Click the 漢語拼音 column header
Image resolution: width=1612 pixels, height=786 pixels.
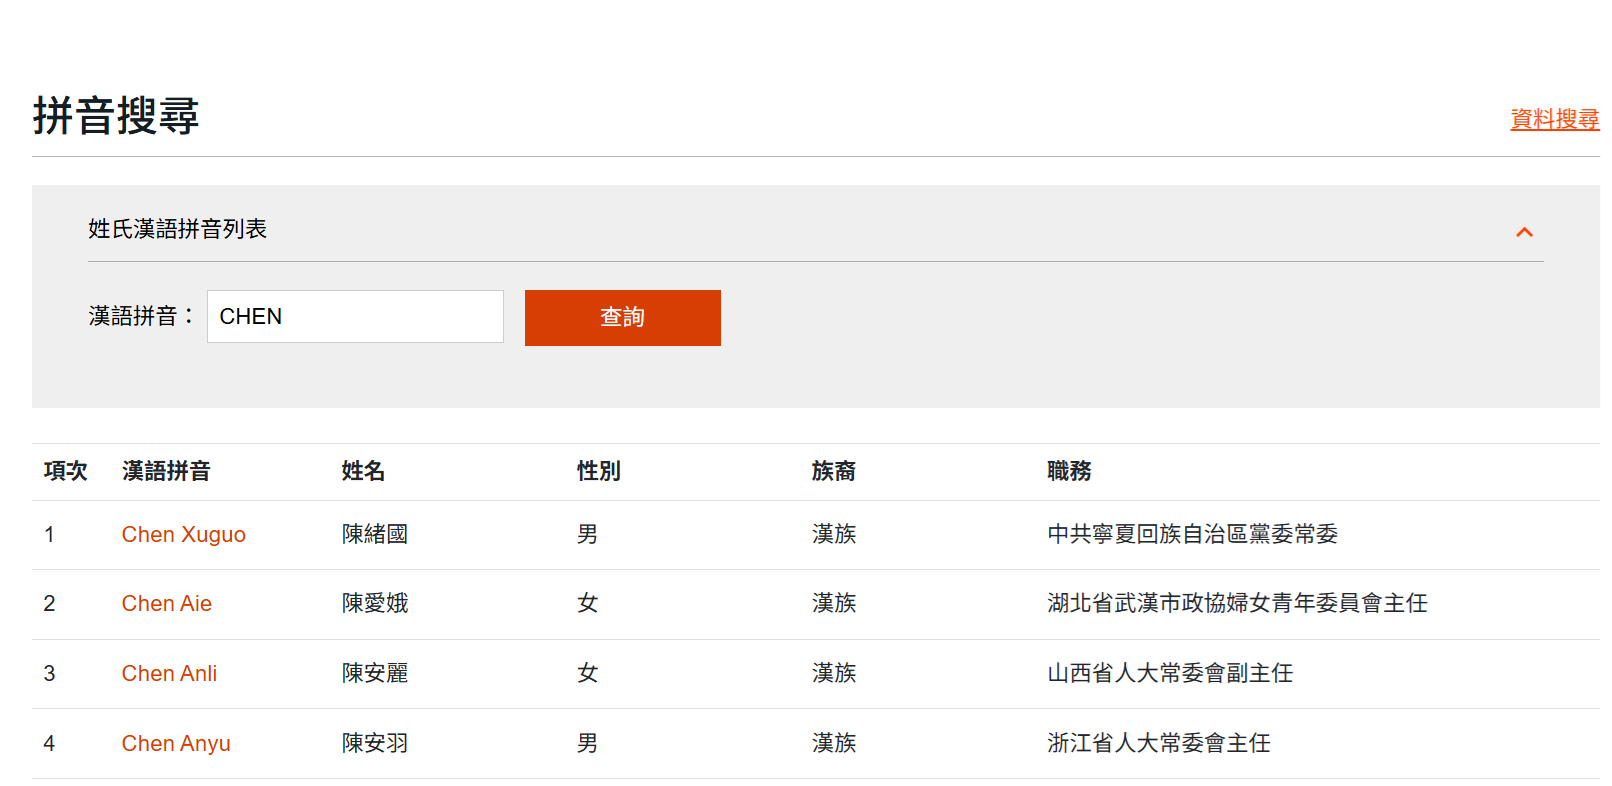166,472
